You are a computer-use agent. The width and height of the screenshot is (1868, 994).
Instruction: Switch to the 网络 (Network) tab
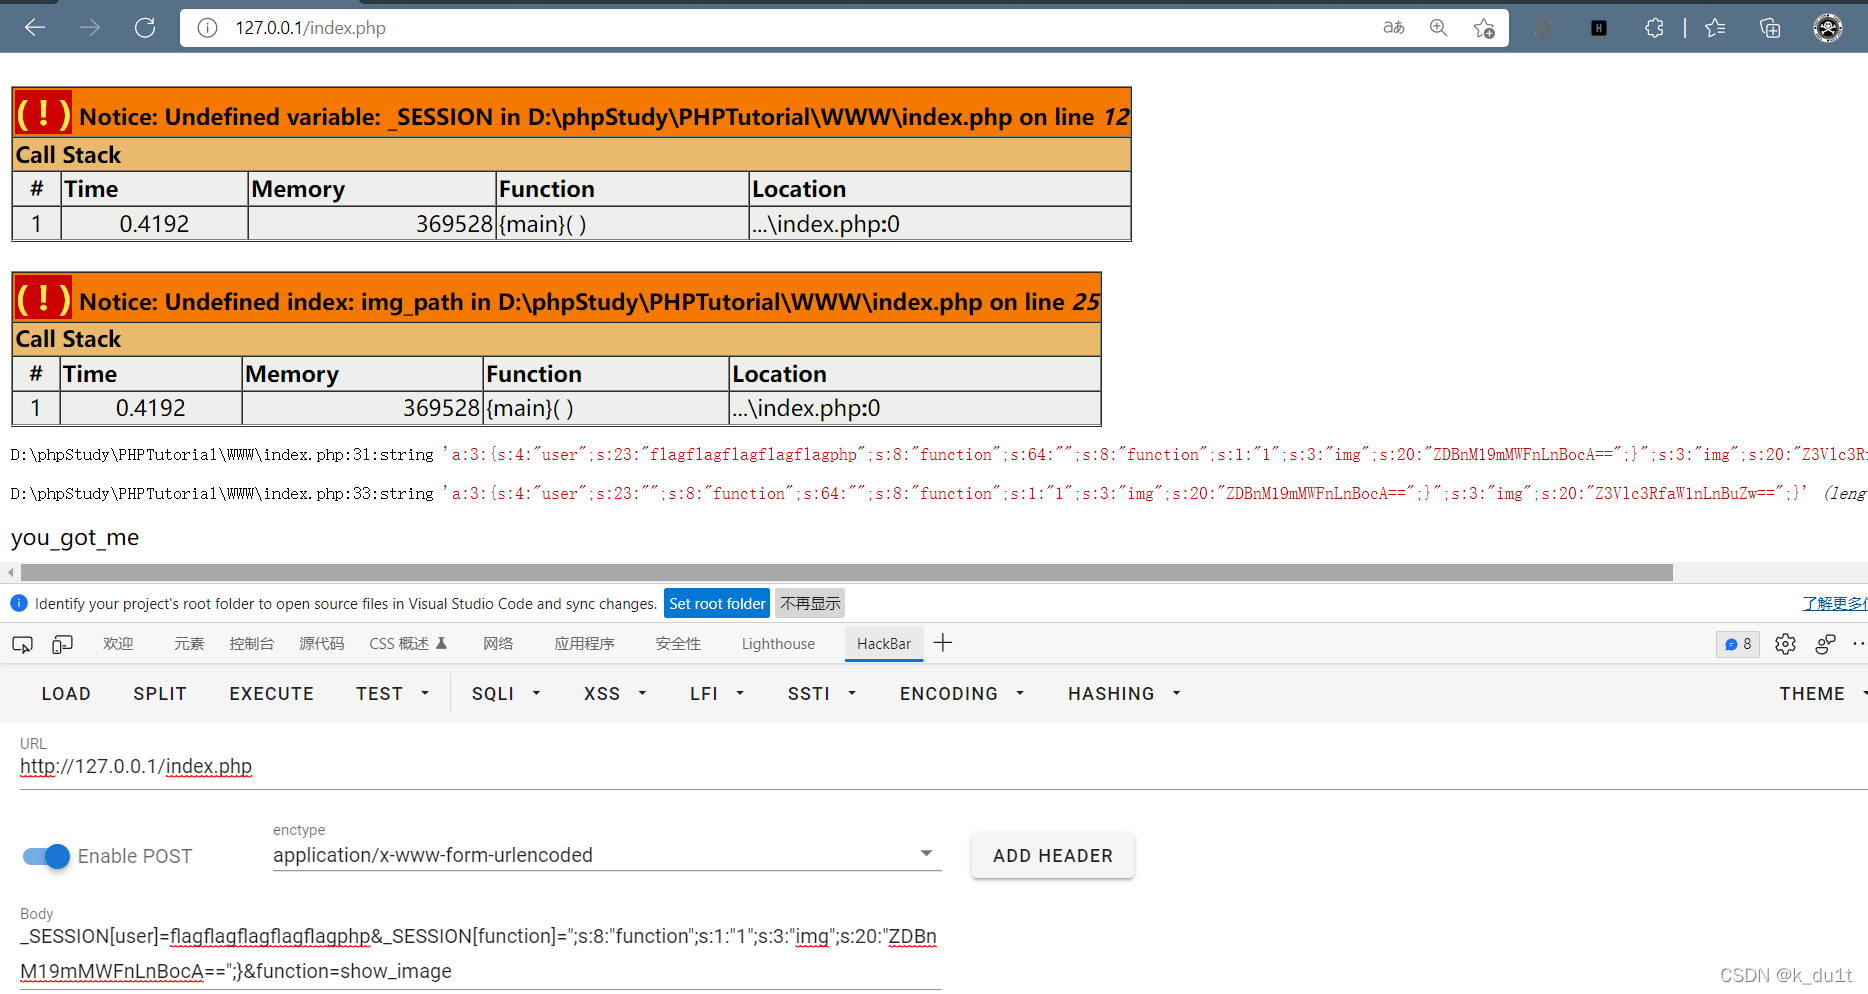click(498, 644)
